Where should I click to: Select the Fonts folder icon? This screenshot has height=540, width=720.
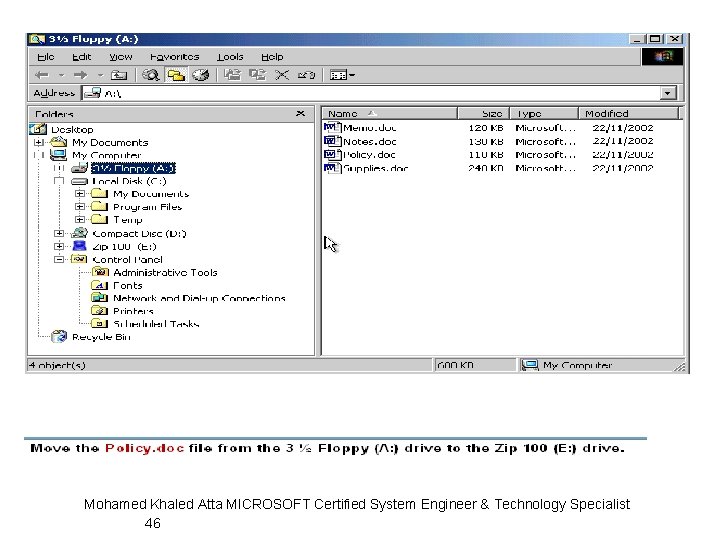[100, 285]
